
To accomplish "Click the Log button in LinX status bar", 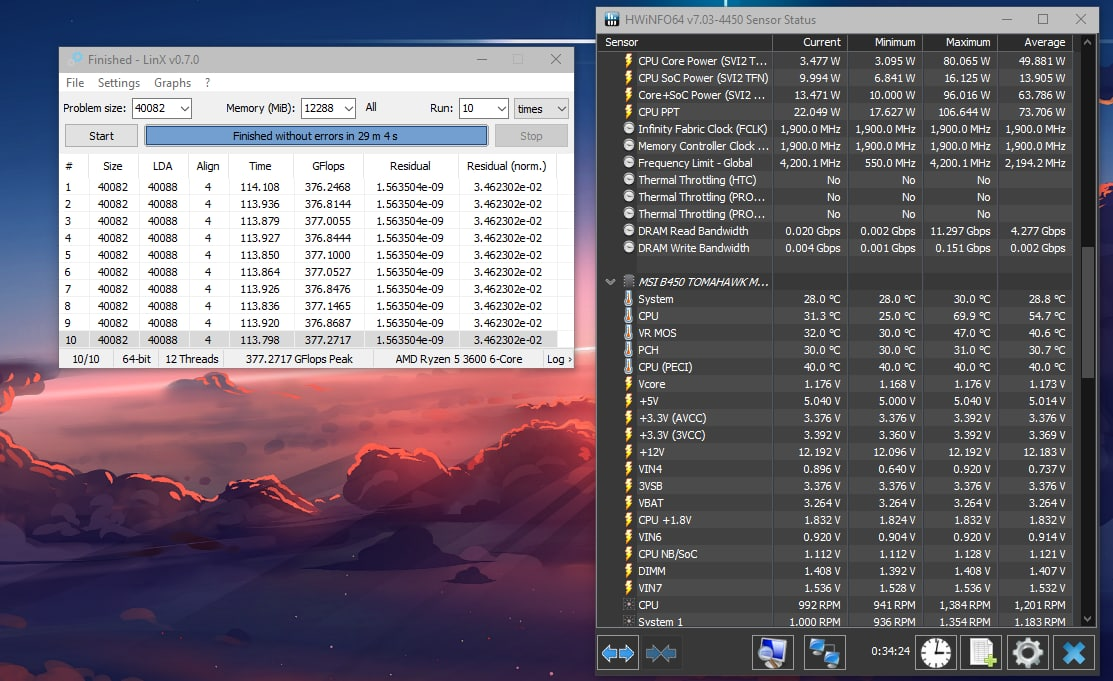I will (x=558, y=359).
